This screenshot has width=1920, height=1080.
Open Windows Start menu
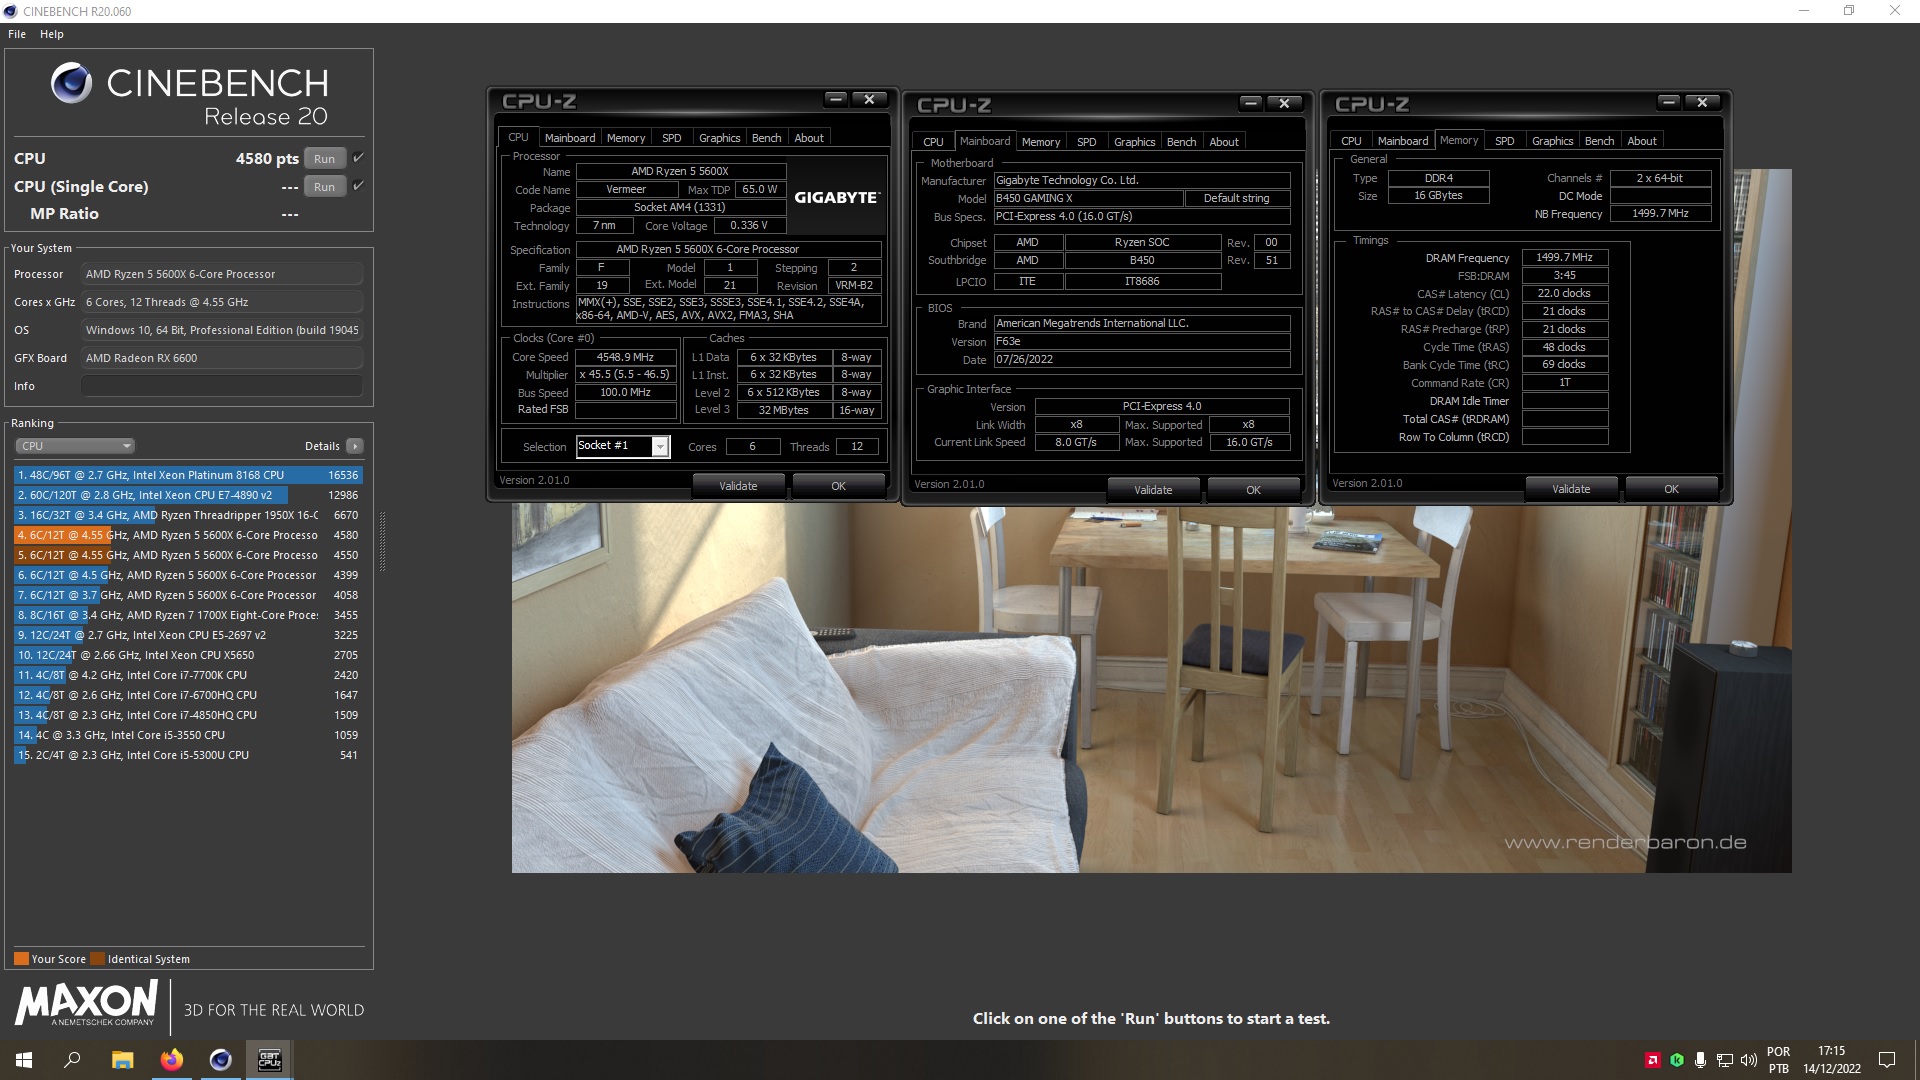(x=24, y=1060)
